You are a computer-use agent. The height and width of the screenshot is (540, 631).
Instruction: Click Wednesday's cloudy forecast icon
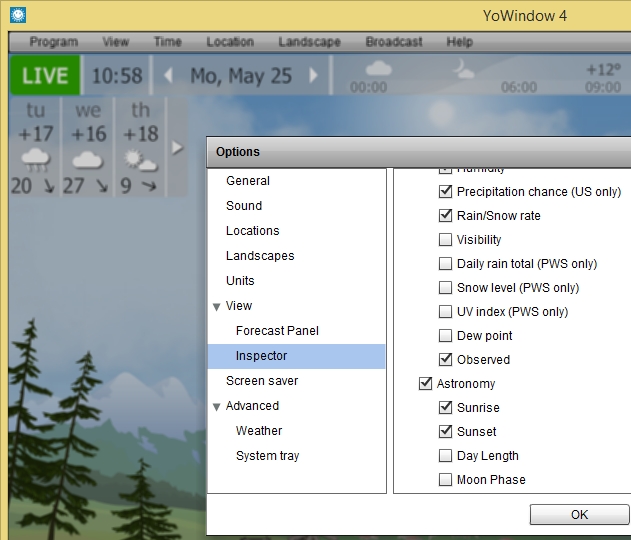tap(88, 160)
